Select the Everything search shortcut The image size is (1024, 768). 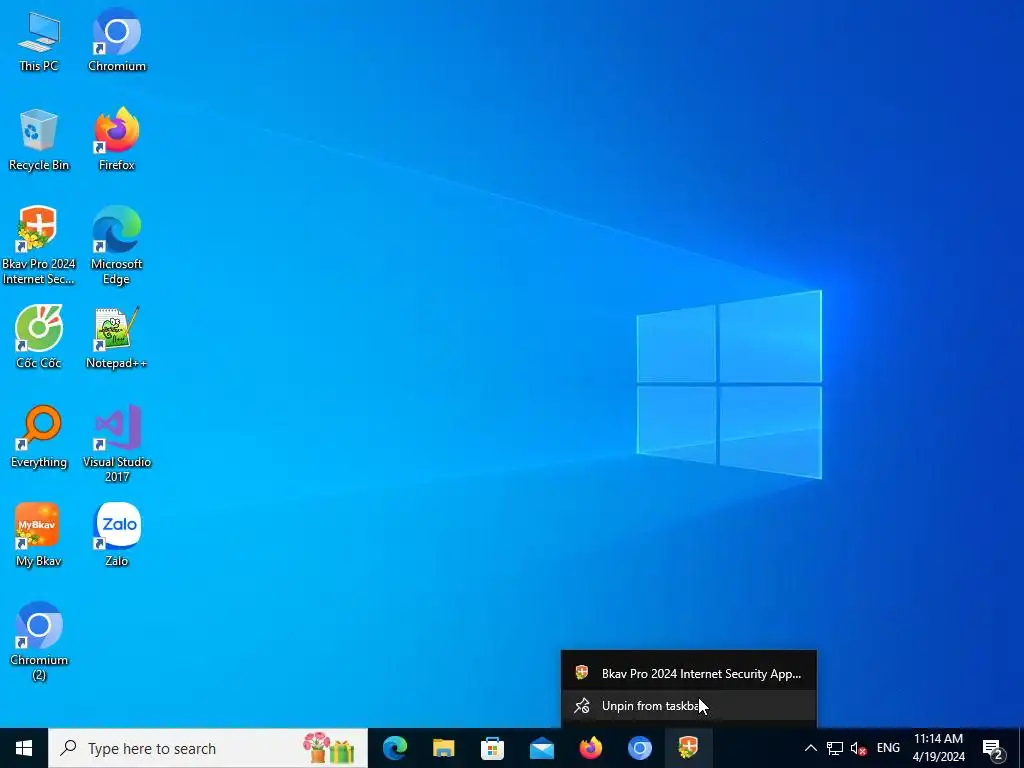pyautogui.click(x=39, y=437)
